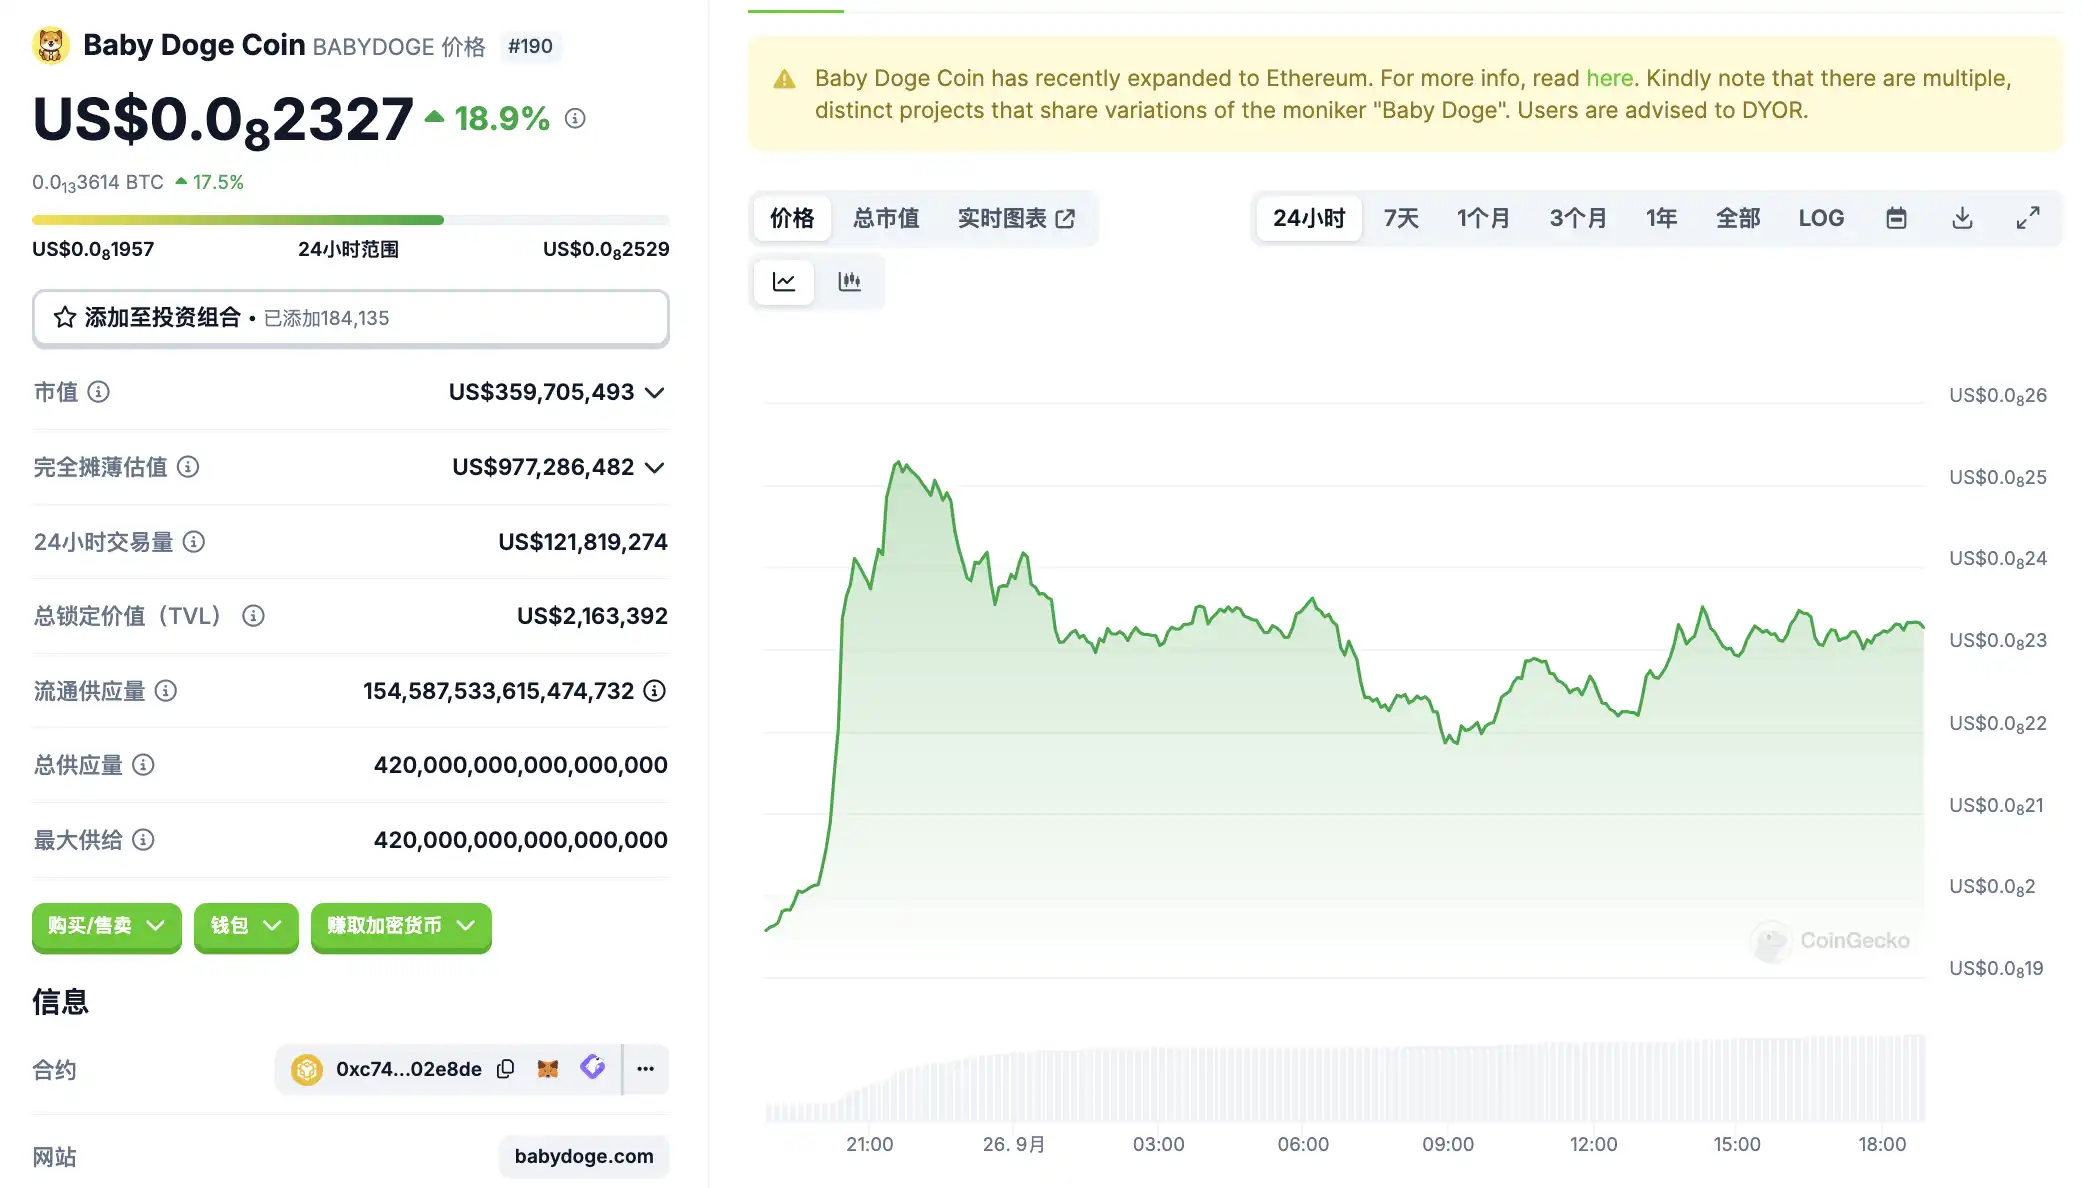Click the MetaMask fox icon
Image resolution: width=2082 pixels, height=1188 pixels.
548,1069
